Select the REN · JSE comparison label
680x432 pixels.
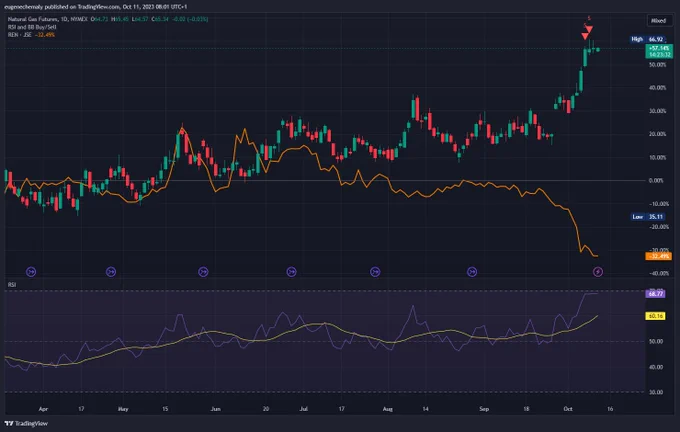coord(20,35)
